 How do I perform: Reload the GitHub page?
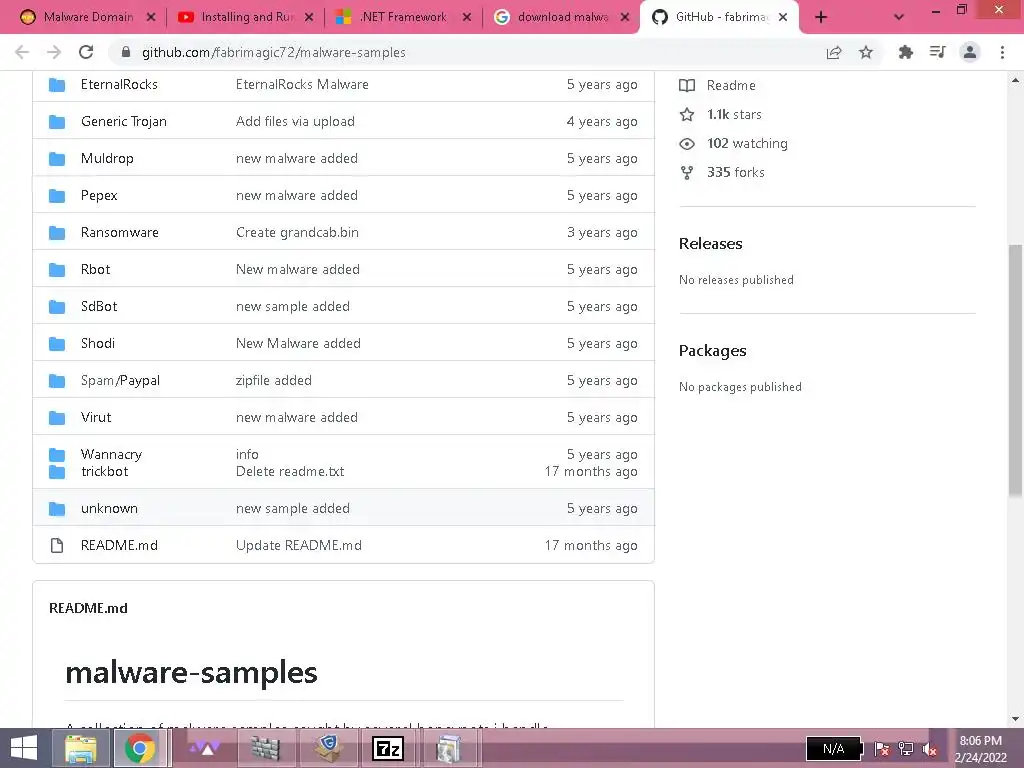86,52
